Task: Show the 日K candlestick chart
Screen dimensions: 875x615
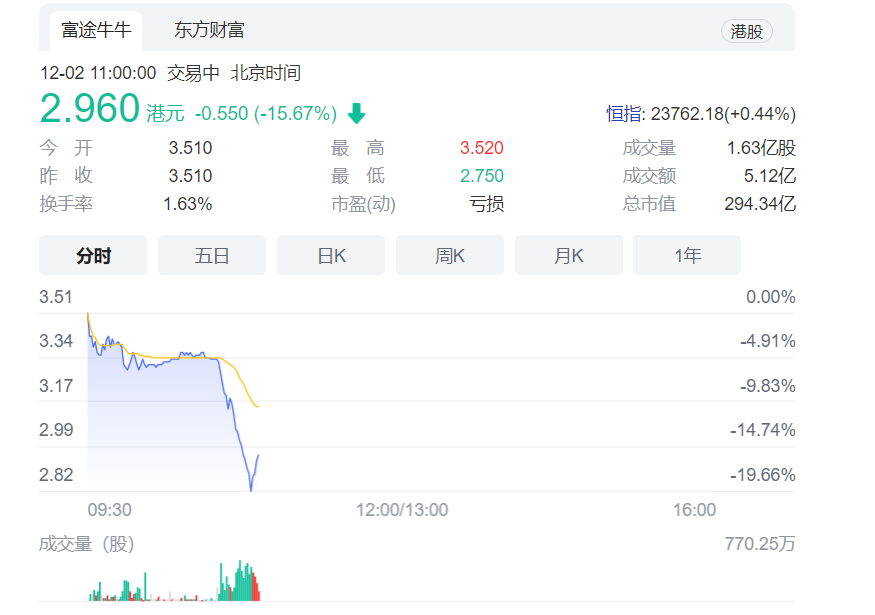Action: coord(331,256)
